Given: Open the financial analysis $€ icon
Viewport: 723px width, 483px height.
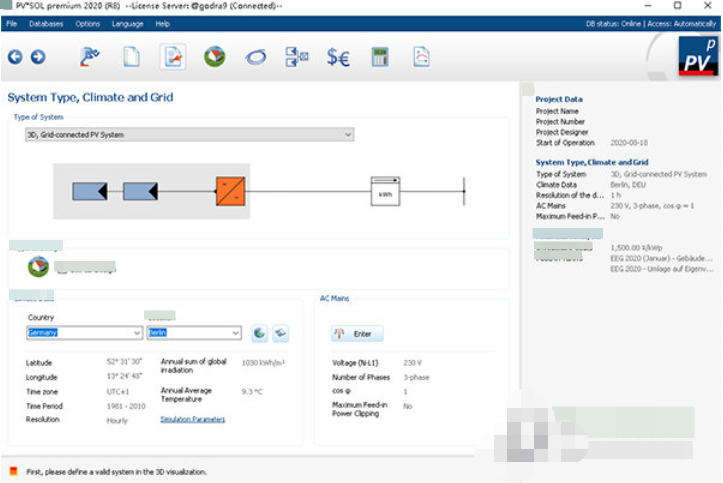Looking at the screenshot, I should [x=338, y=57].
